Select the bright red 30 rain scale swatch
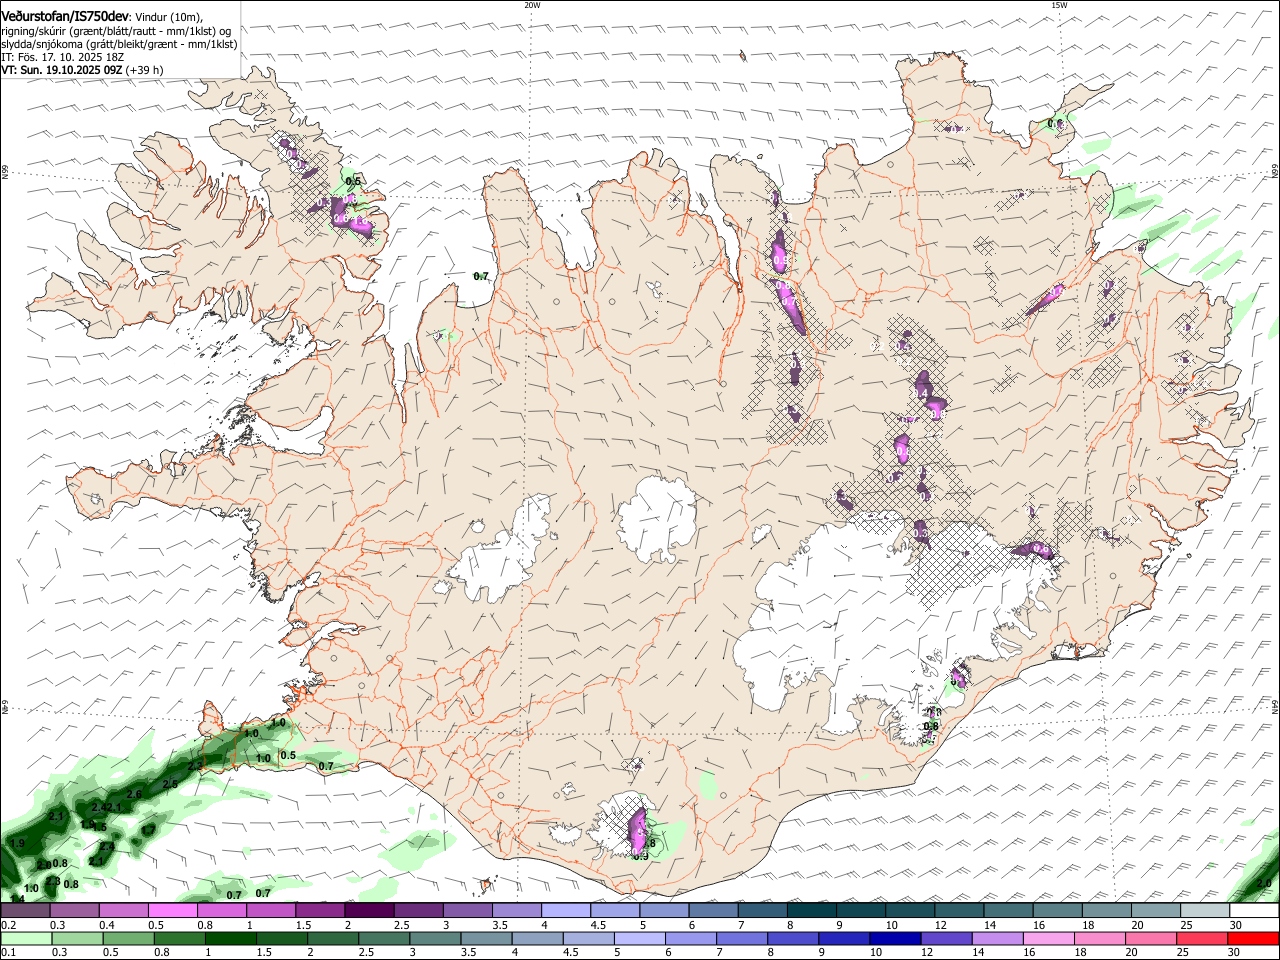 point(1253,938)
